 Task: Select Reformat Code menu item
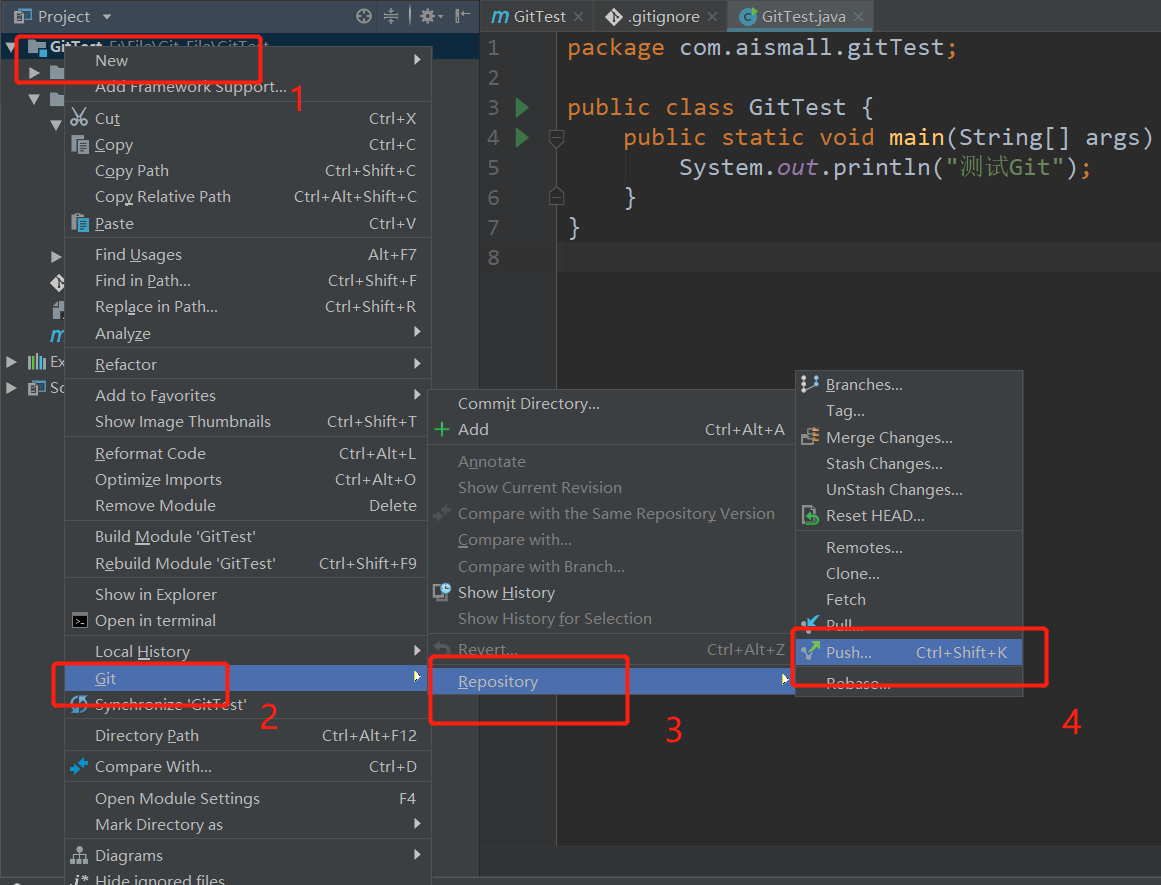pos(248,453)
